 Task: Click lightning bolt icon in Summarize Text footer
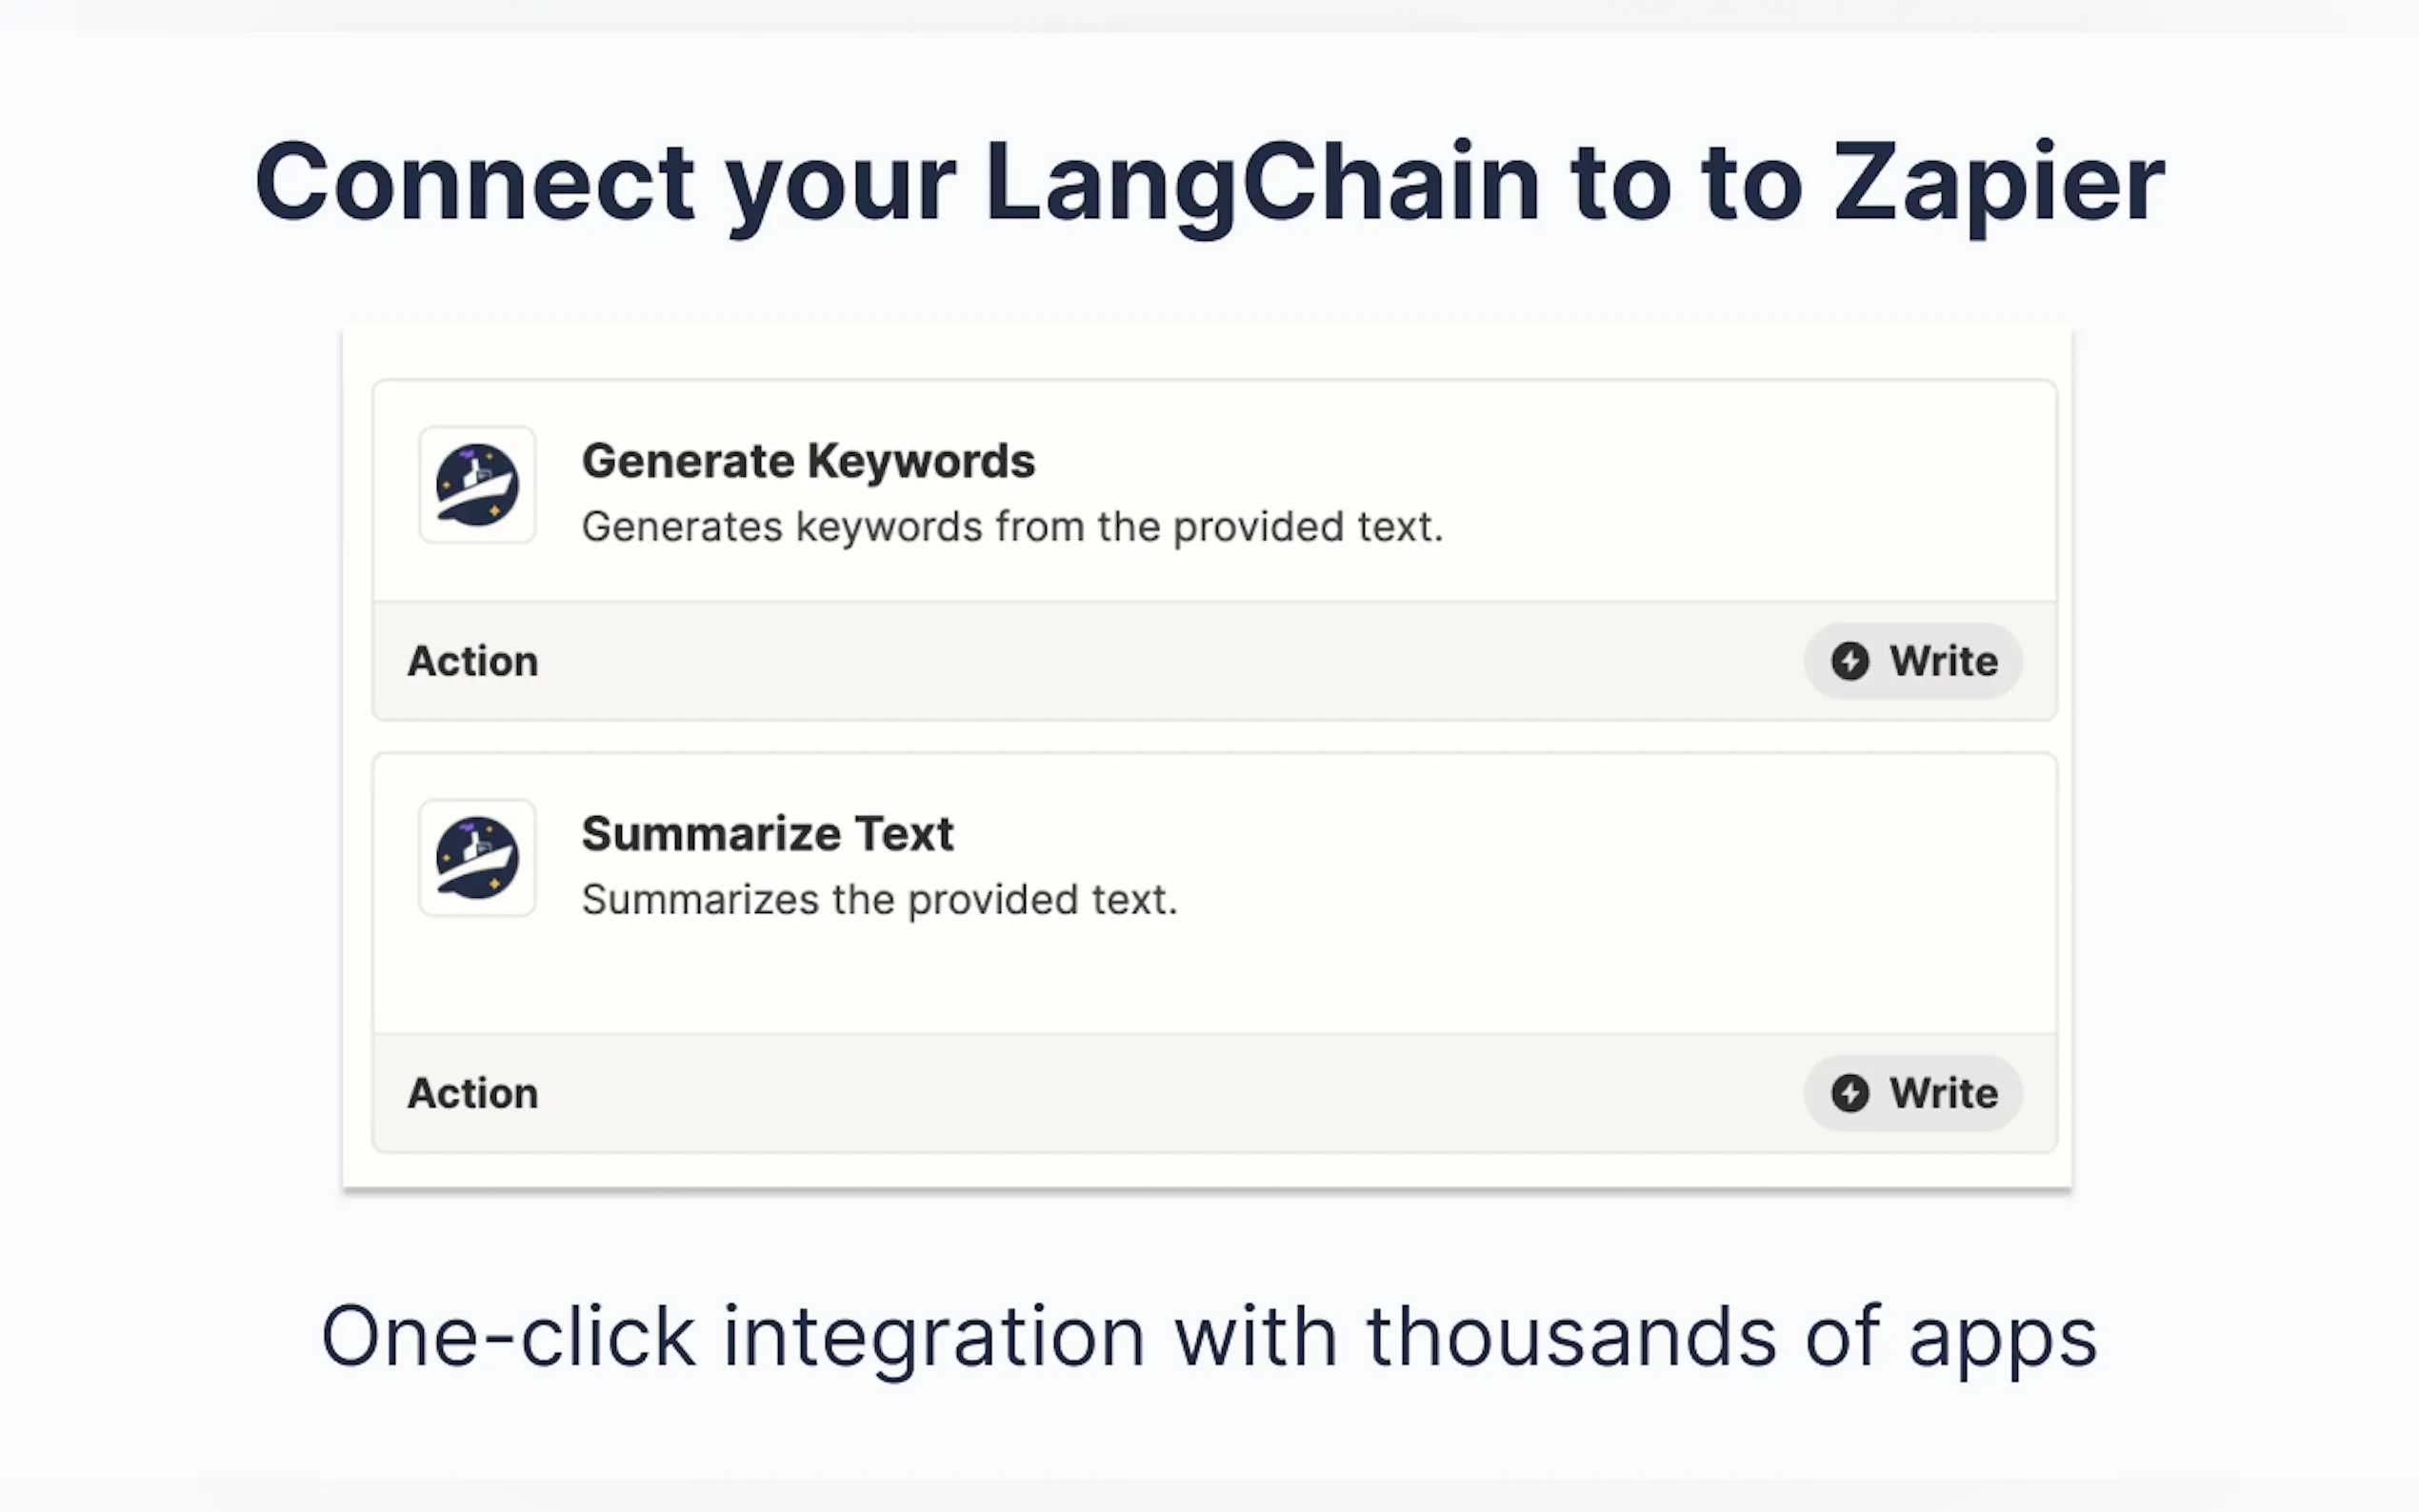1849,1093
